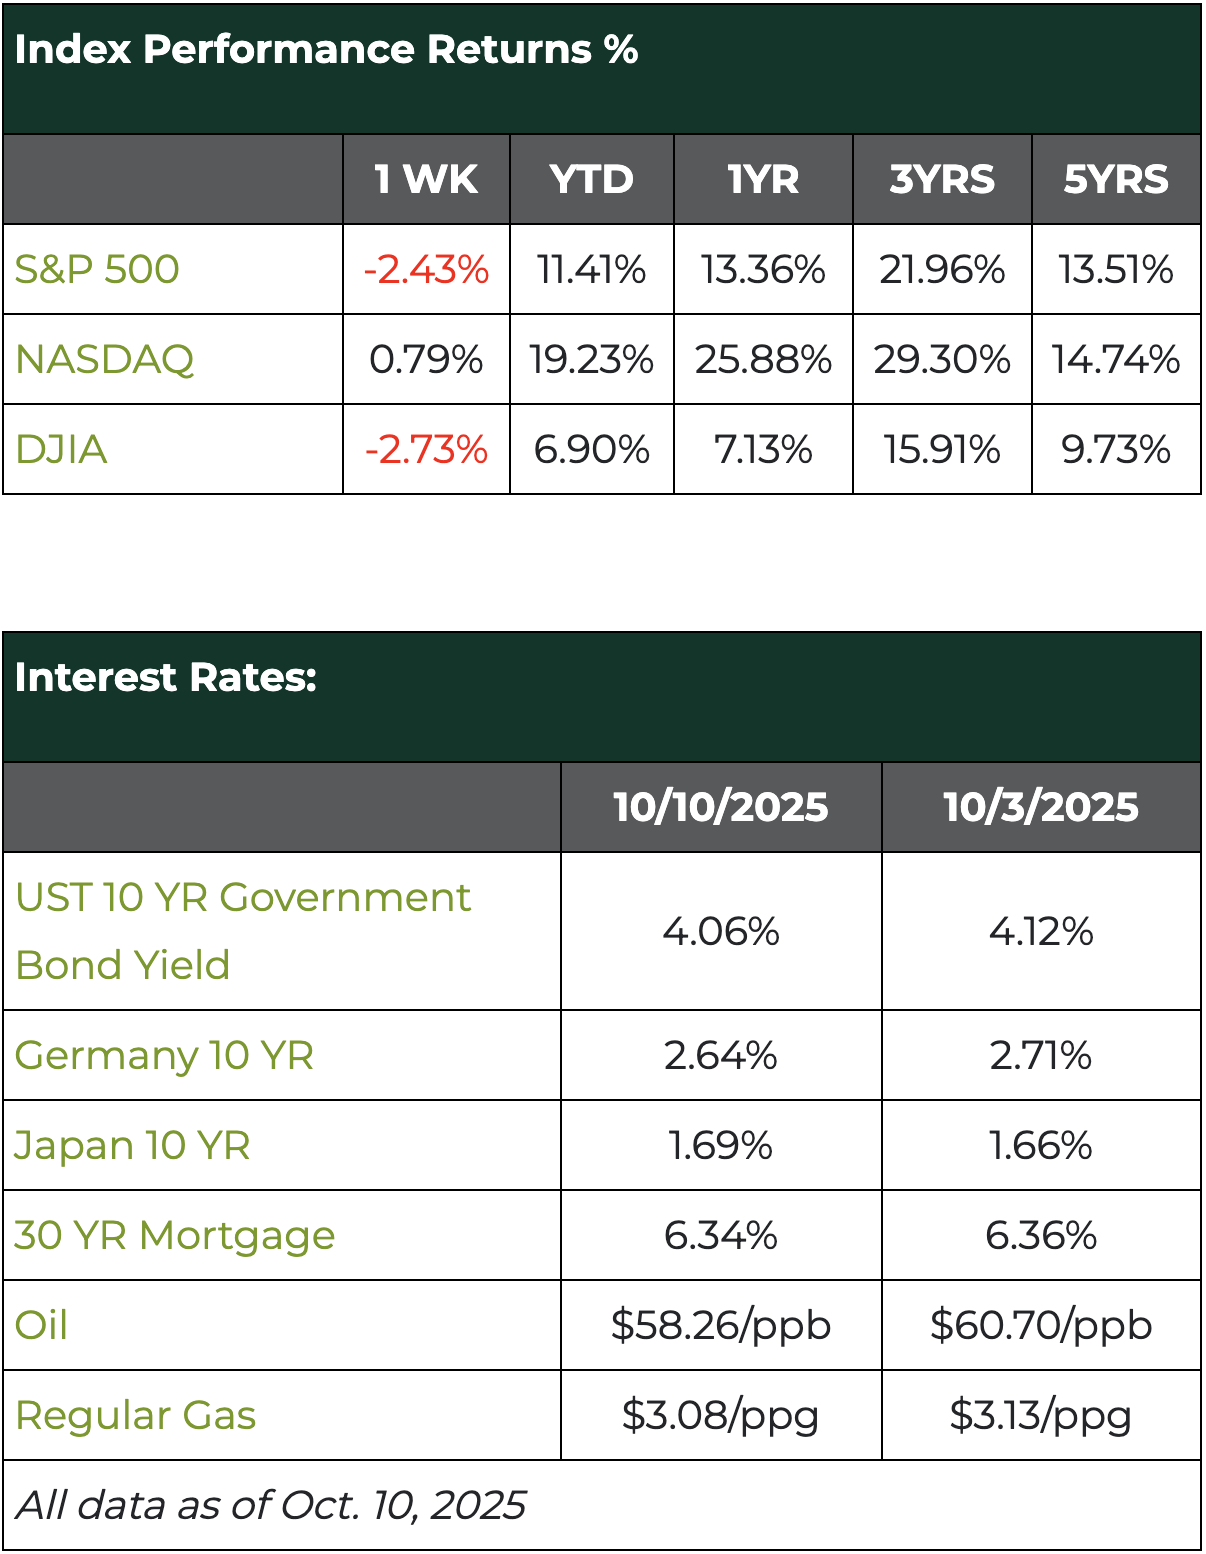Click the S&P 500 red -2.43% value
This screenshot has width=1206, height=1554.
point(426,269)
